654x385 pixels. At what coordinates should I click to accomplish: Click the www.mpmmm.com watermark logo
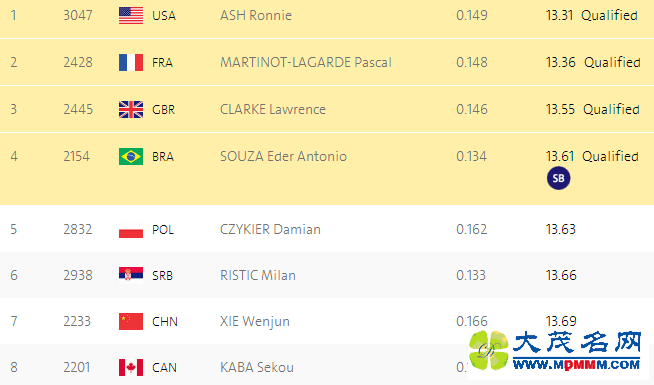click(x=555, y=351)
